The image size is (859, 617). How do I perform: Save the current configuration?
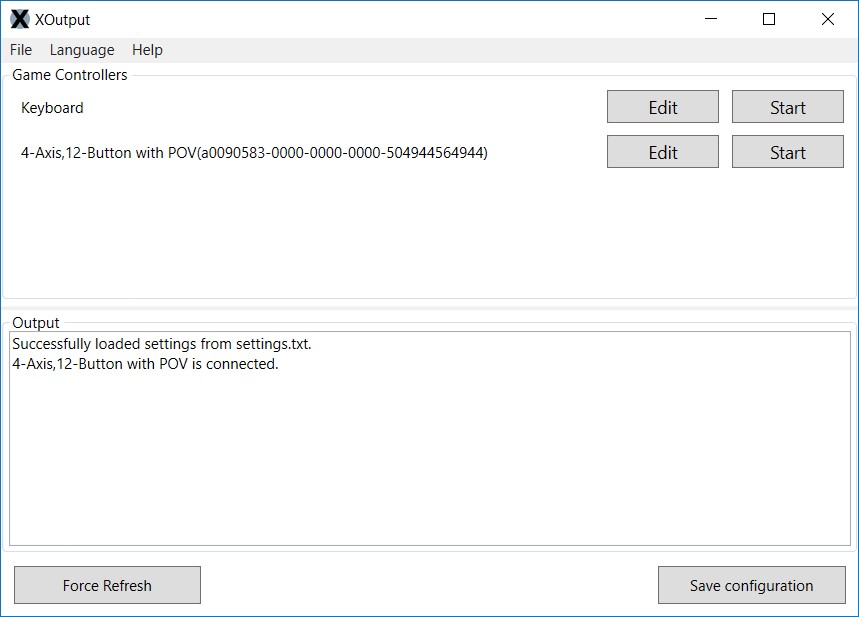pyautogui.click(x=751, y=585)
